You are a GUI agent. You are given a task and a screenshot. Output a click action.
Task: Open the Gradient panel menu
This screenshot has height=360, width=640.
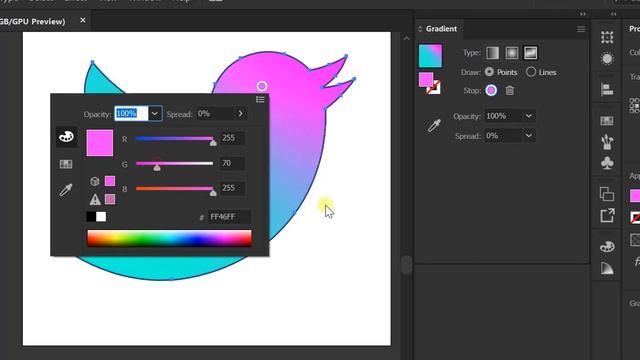[581, 29]
